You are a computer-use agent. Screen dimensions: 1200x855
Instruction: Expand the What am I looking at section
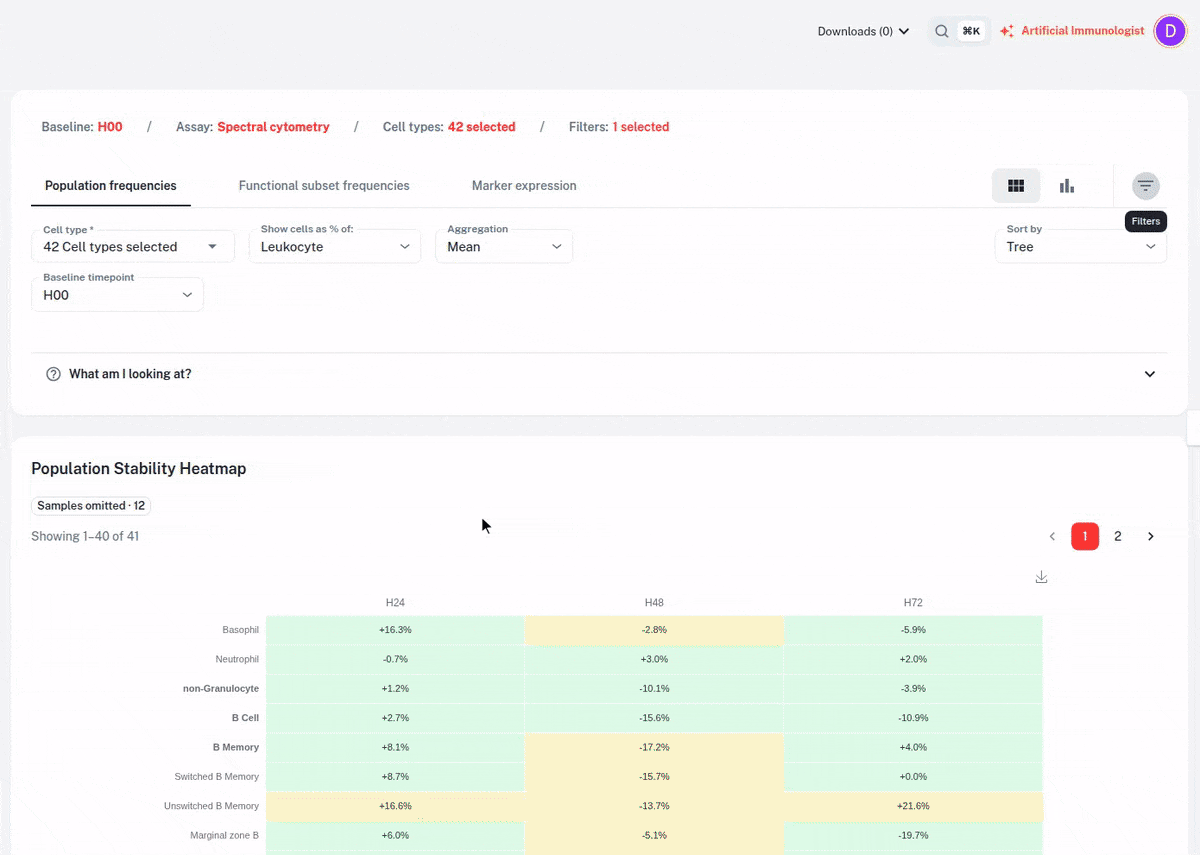coord(600,374)
